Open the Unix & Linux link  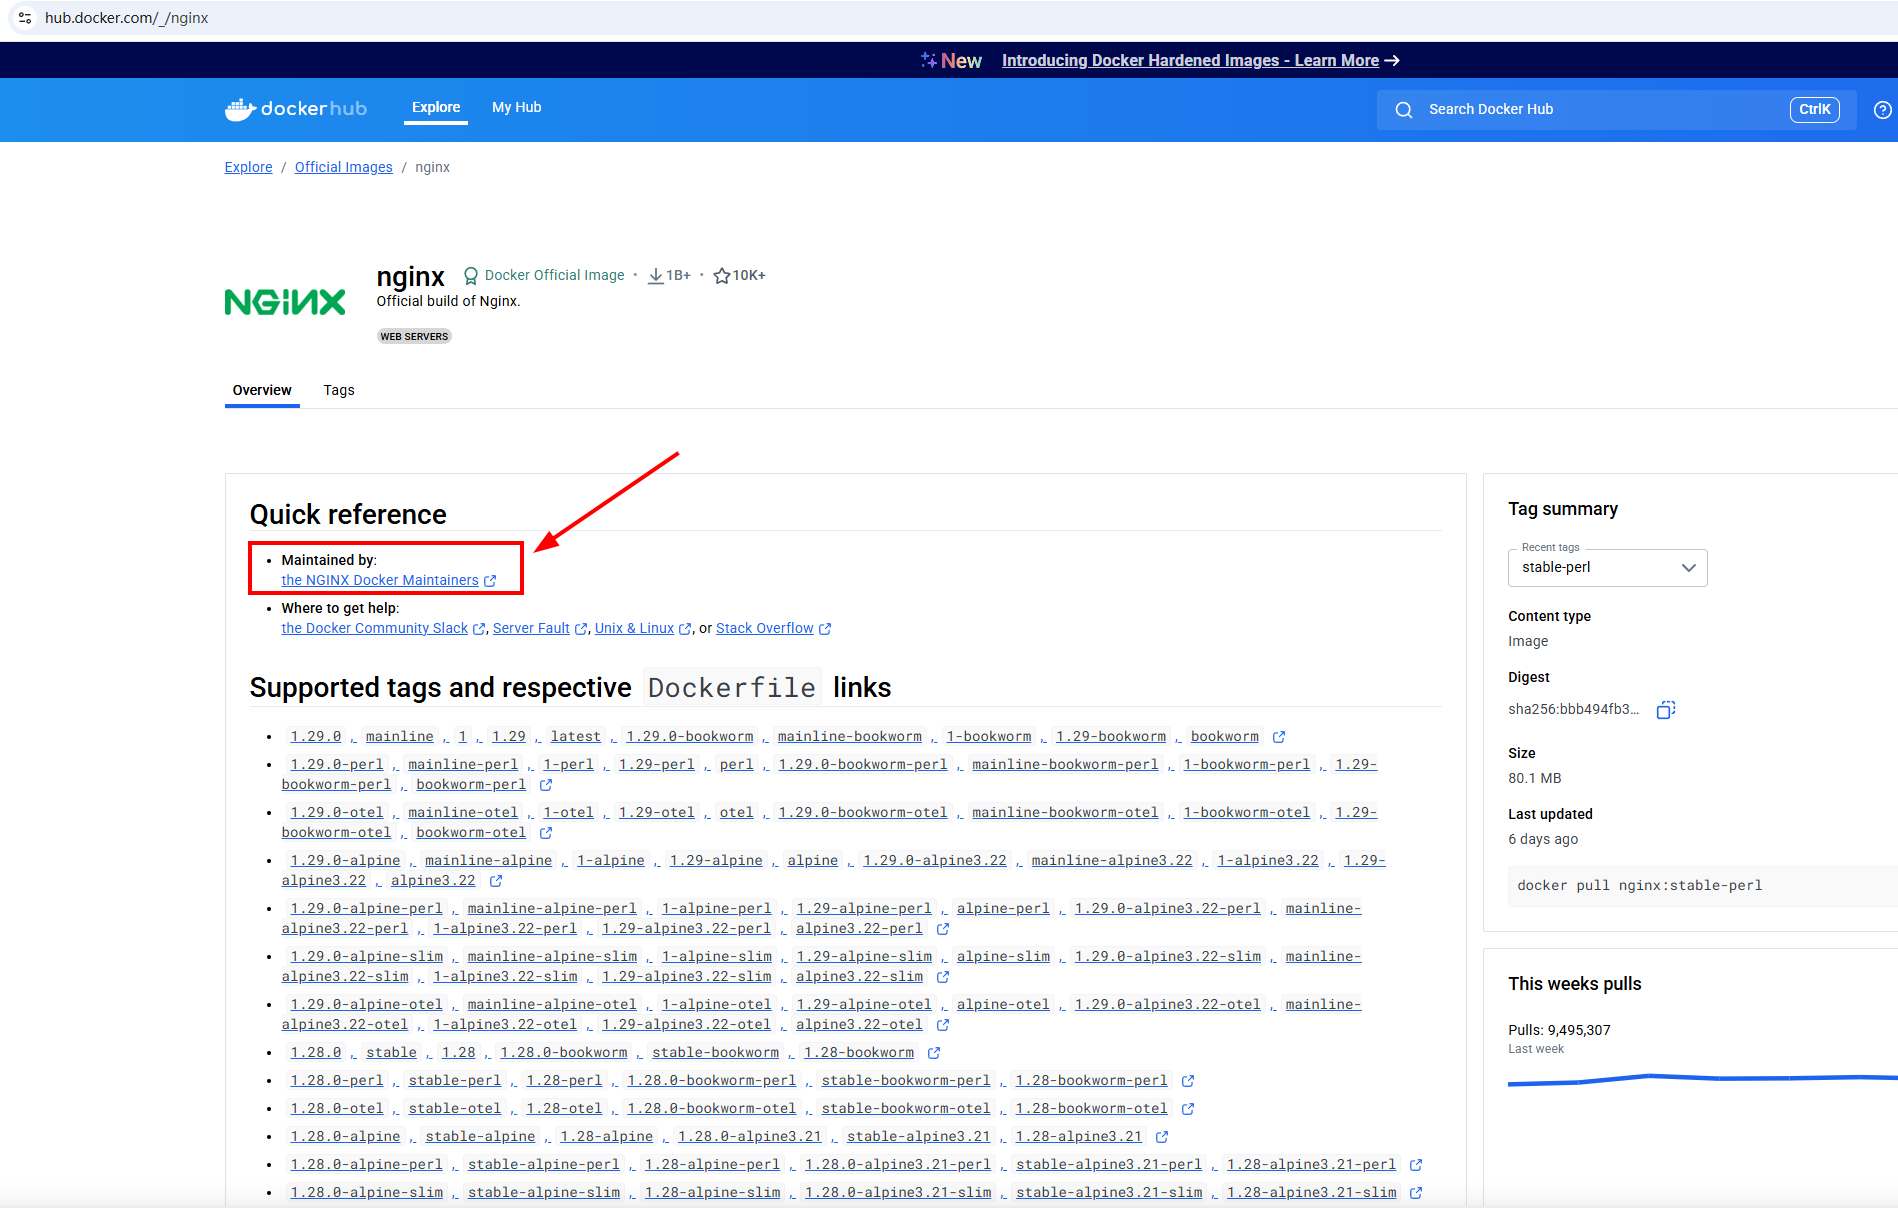(634, 628)
